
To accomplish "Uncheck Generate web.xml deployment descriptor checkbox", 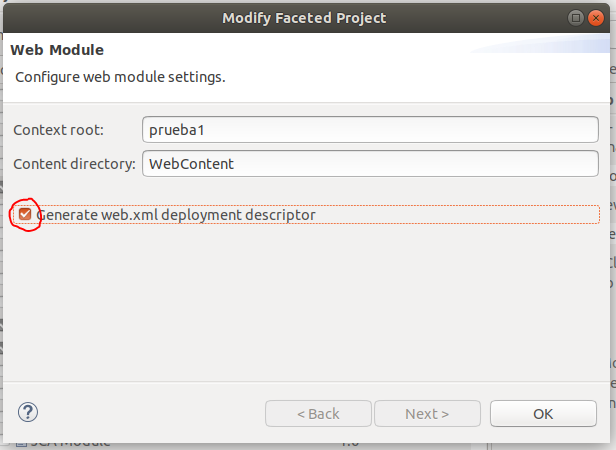I will pos(25,214).
